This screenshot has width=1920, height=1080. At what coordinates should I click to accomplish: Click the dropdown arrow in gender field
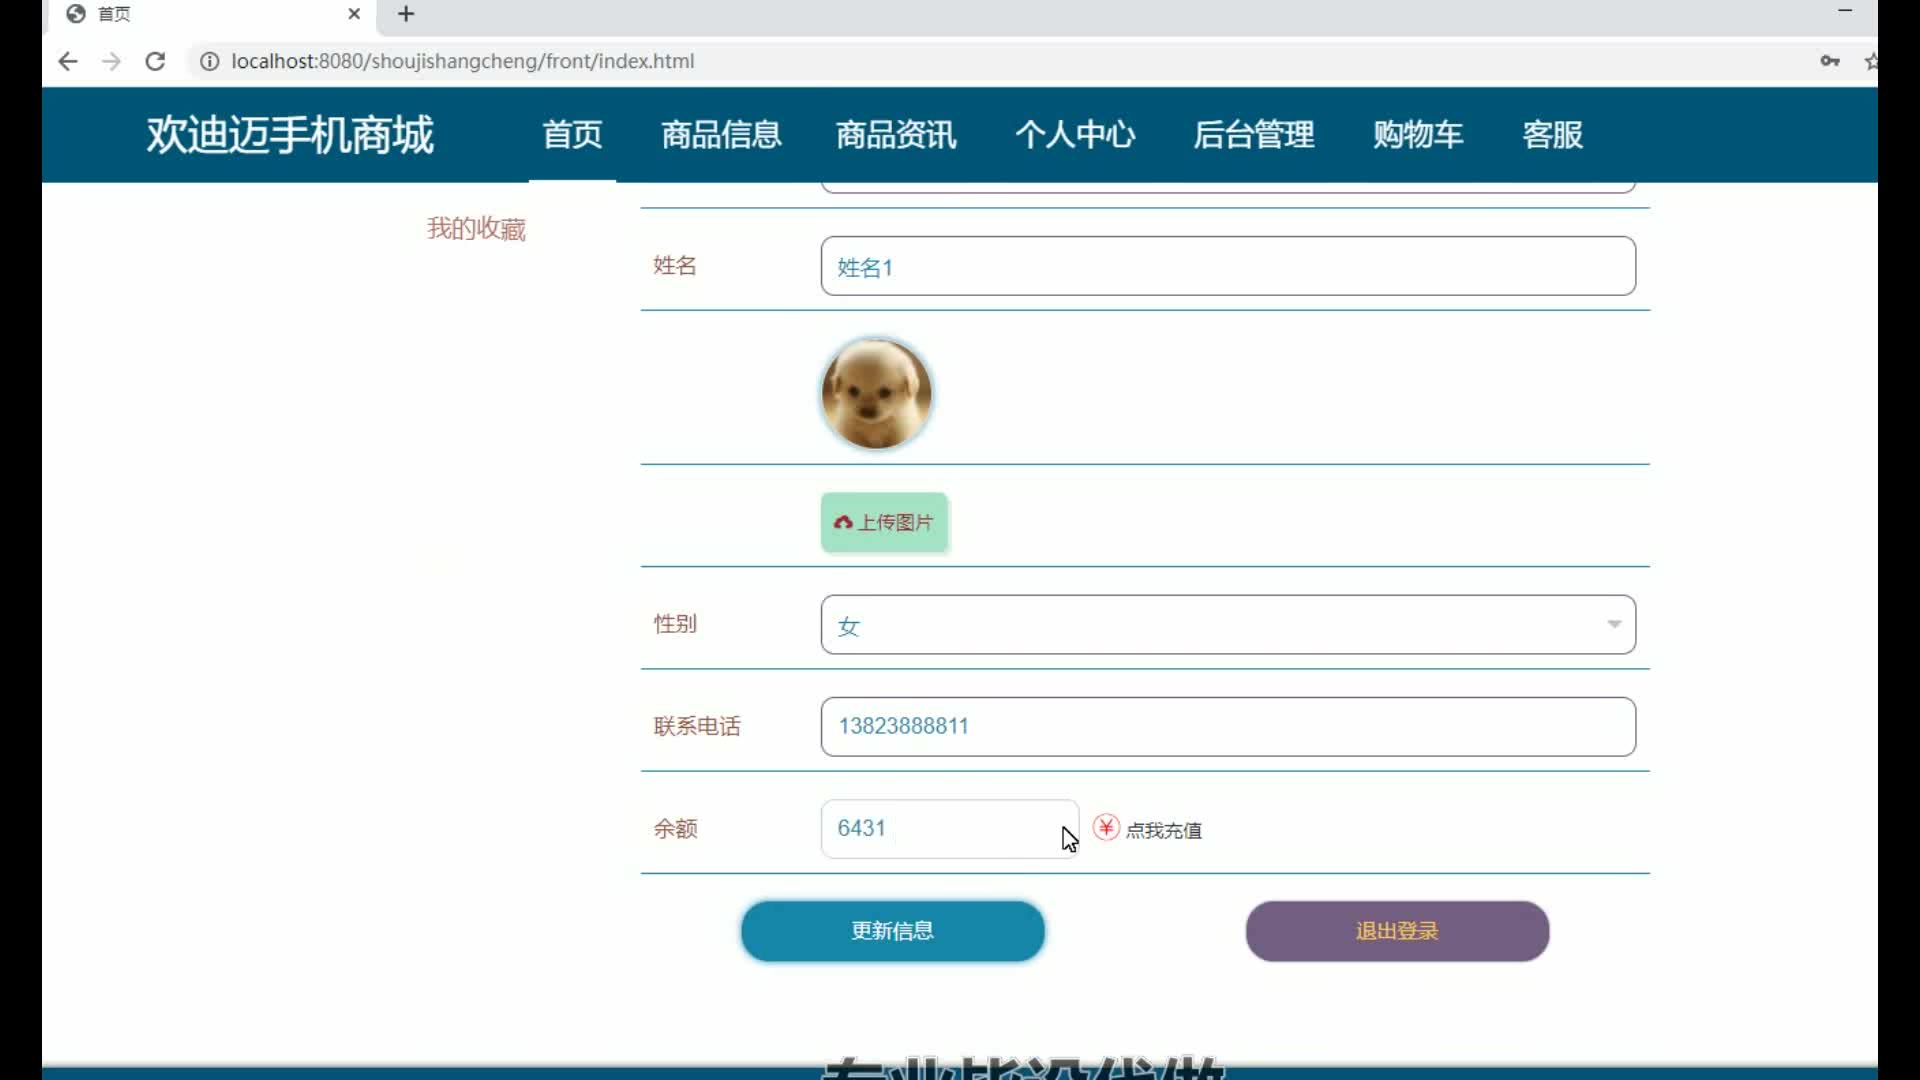[x=1613, y=624]
